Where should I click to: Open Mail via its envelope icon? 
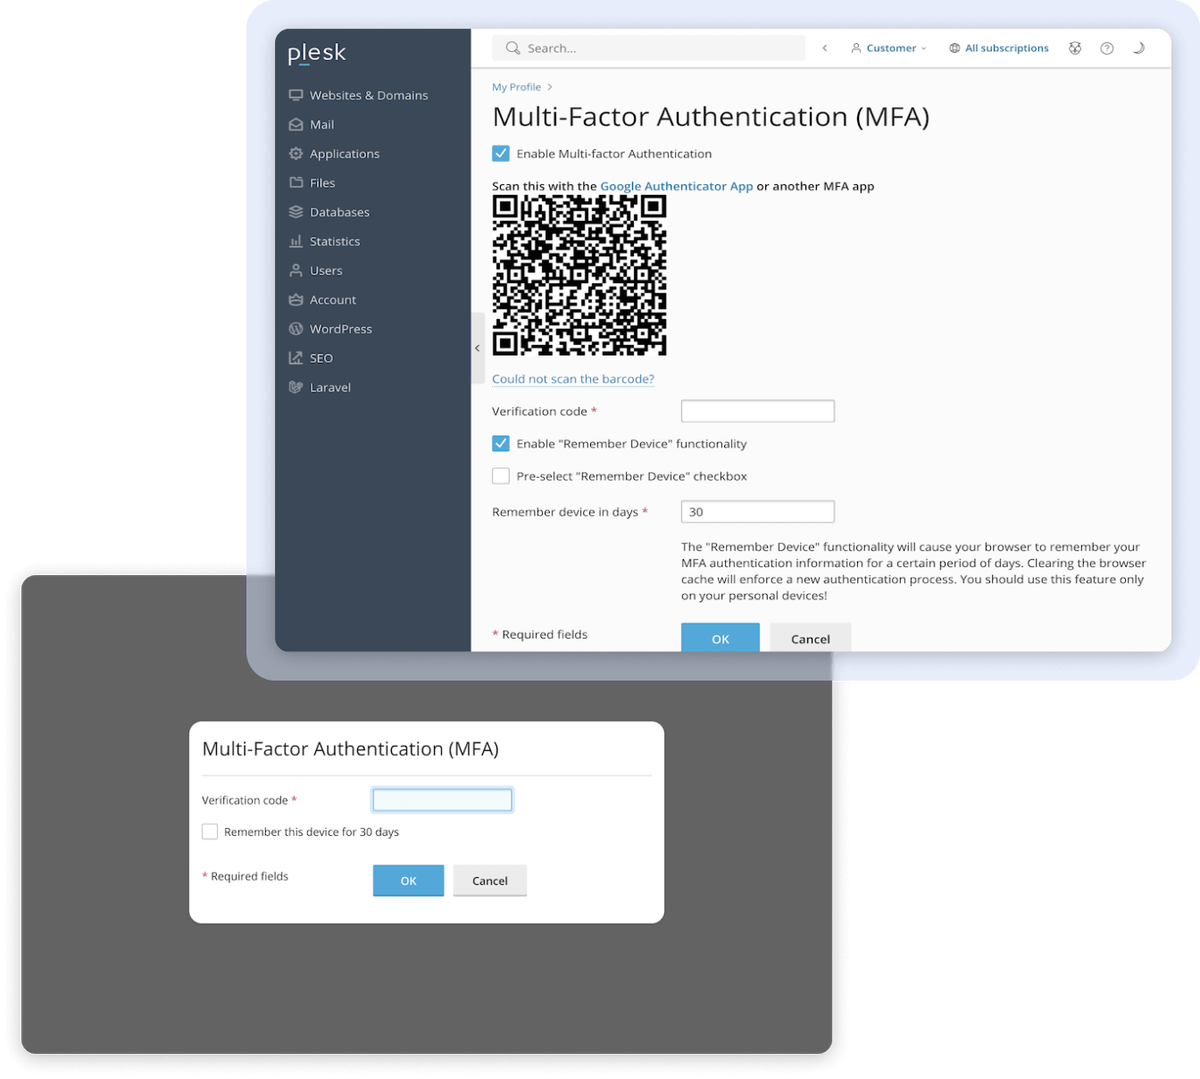click(x=296, y=125)
